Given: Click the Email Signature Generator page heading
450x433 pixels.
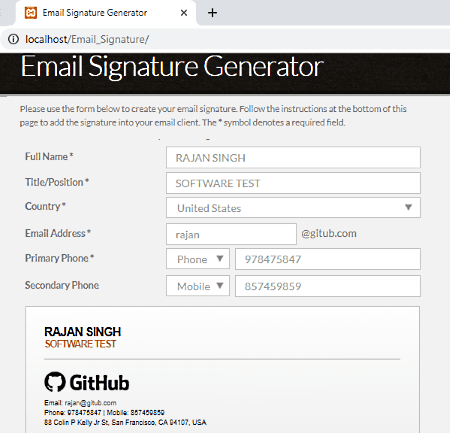Looking at the screenshot, I should click(x=172, y=67).
